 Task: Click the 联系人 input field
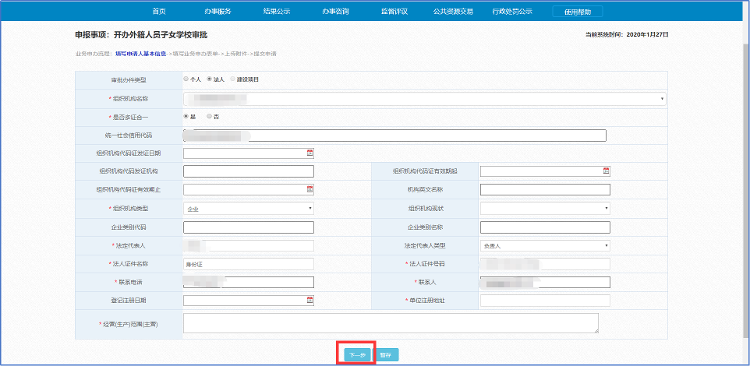(x=545, y=282)
